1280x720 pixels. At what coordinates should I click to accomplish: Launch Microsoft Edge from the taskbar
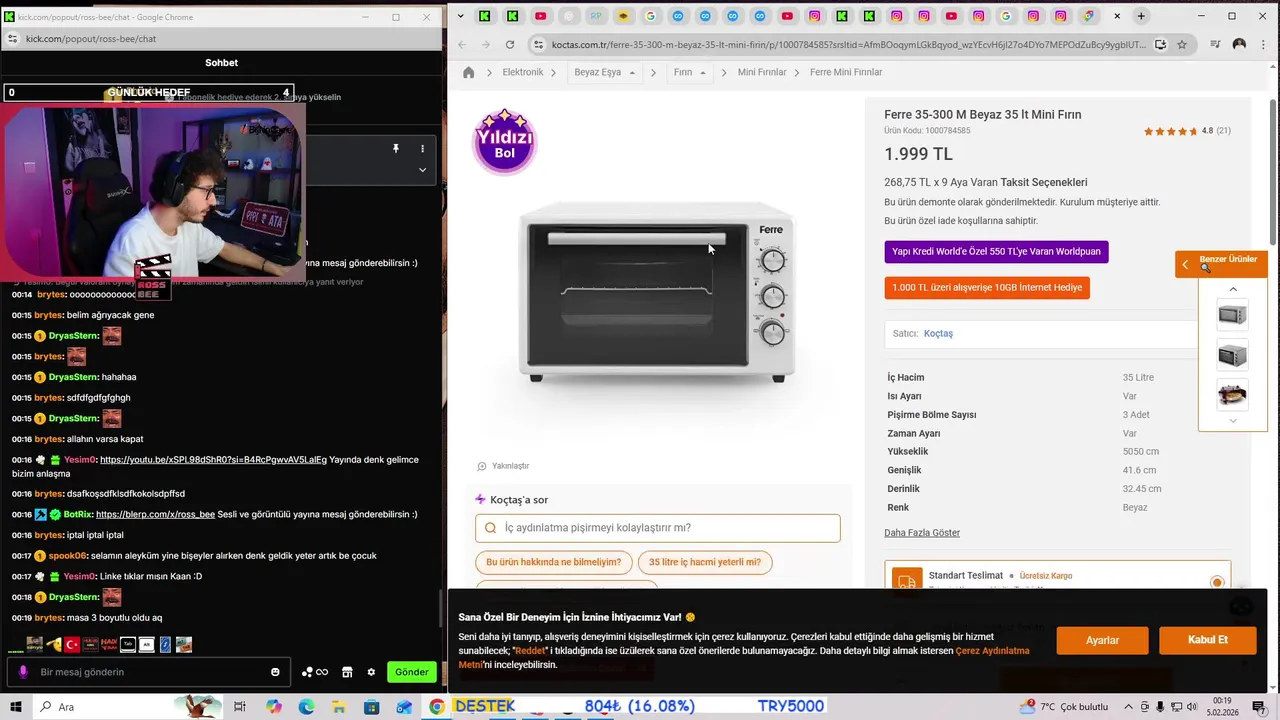coord(306,707)
